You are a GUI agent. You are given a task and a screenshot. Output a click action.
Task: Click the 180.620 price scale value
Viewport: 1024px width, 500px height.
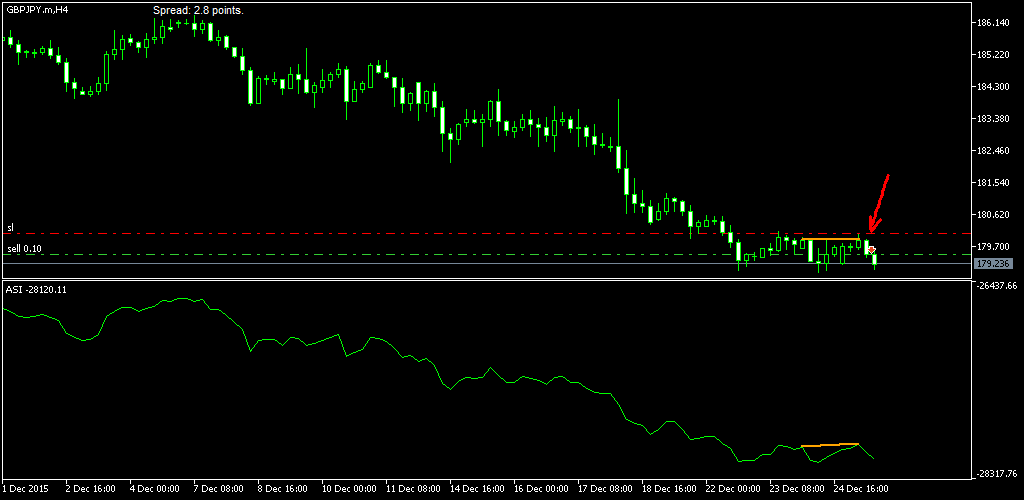point(993,215)
